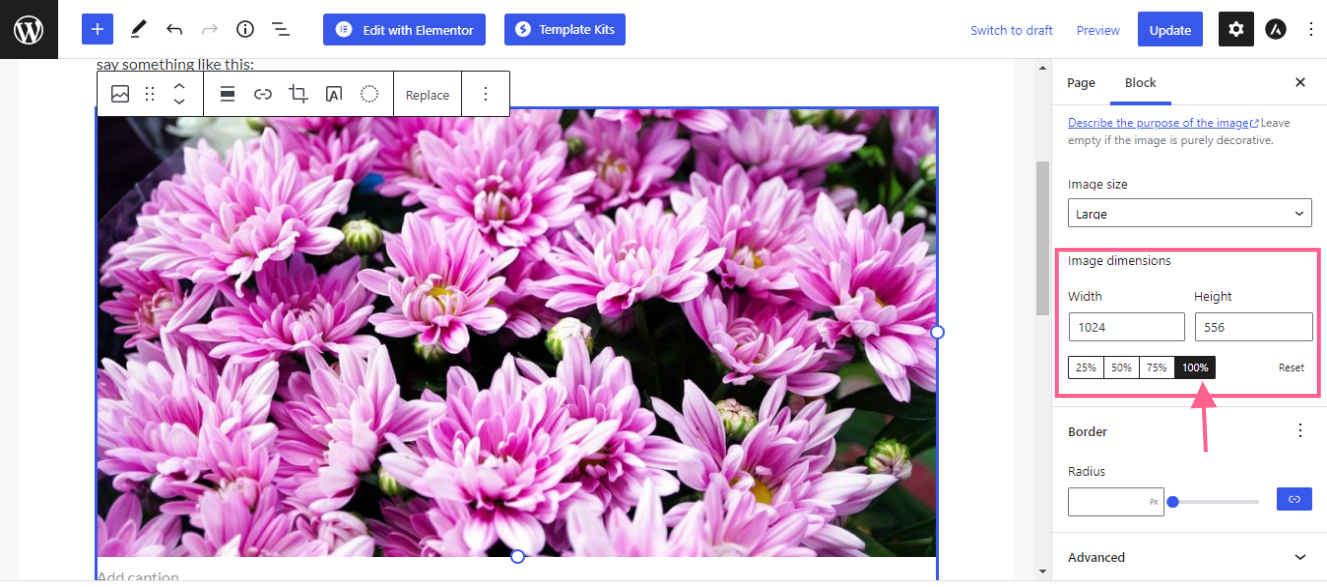Apply a duotone filter with the circle icon

click(x=369, y=93)
